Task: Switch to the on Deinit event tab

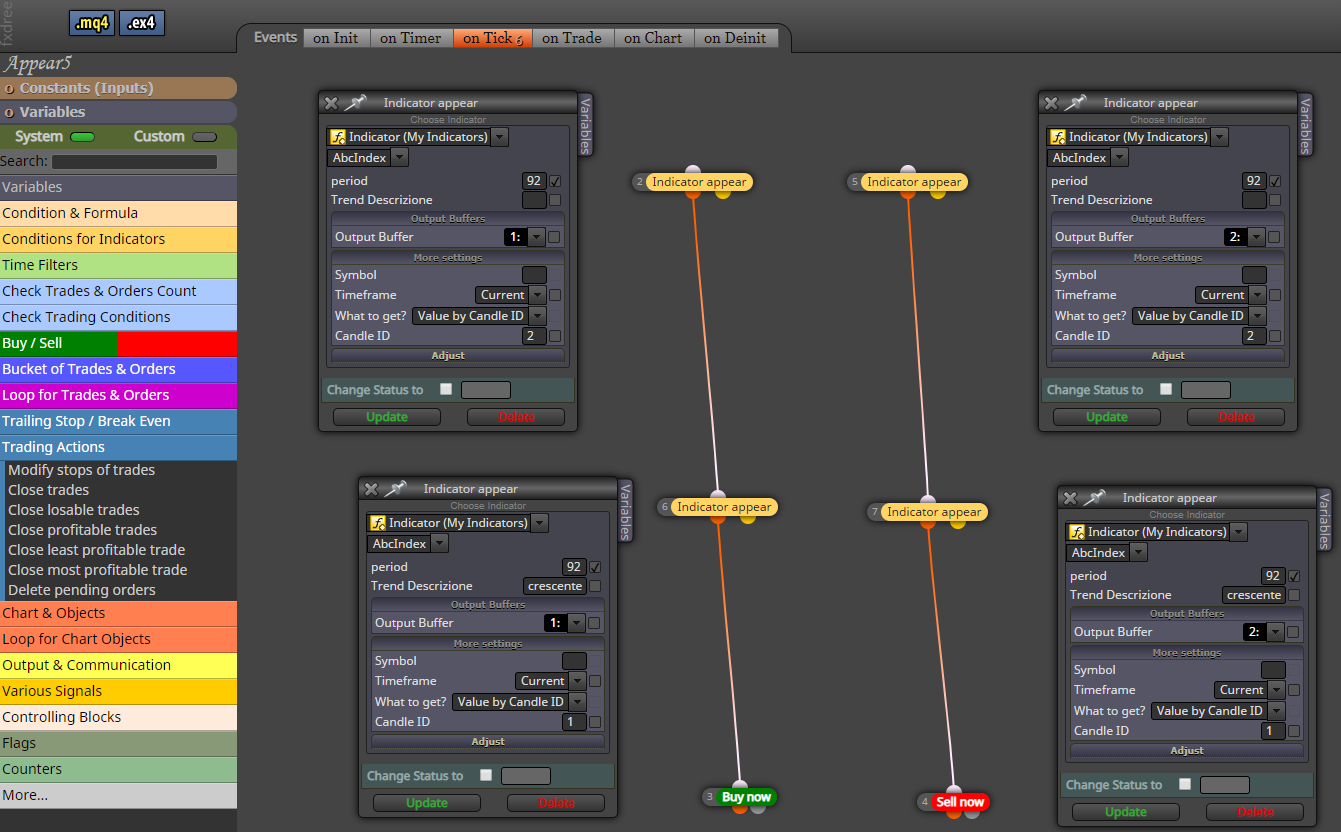Action: pos(735,38)
